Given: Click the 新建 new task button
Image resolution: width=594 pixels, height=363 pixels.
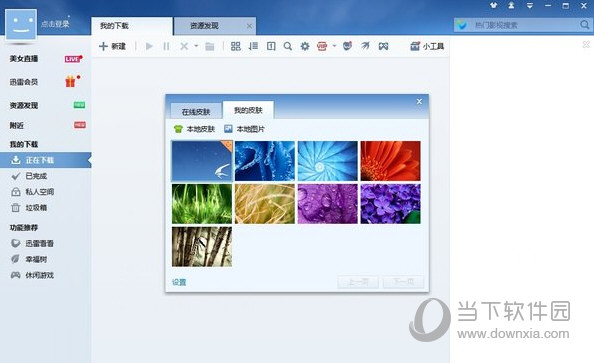Looking at the screenshot, I should 112,46.
